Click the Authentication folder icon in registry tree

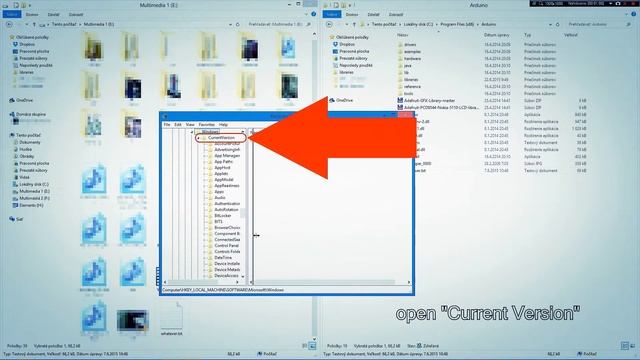click(x=211, y=204)
